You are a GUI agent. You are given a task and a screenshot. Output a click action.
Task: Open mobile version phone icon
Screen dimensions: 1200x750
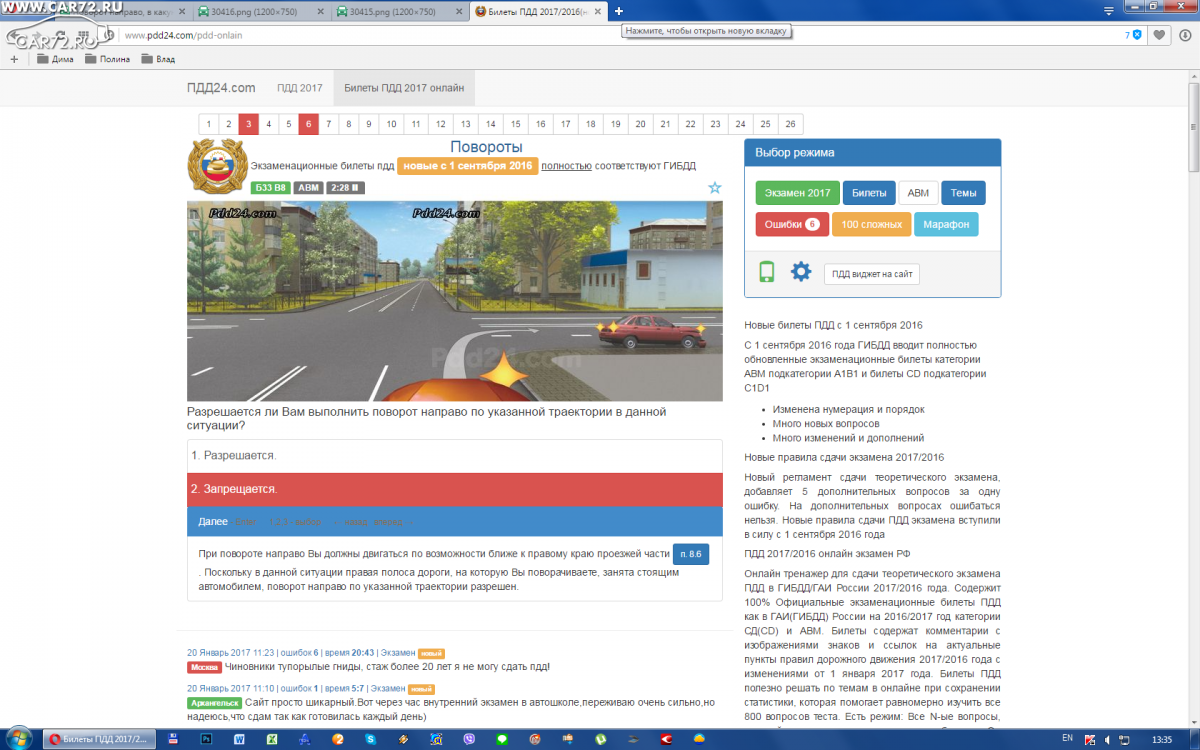[x=767, y=271]
